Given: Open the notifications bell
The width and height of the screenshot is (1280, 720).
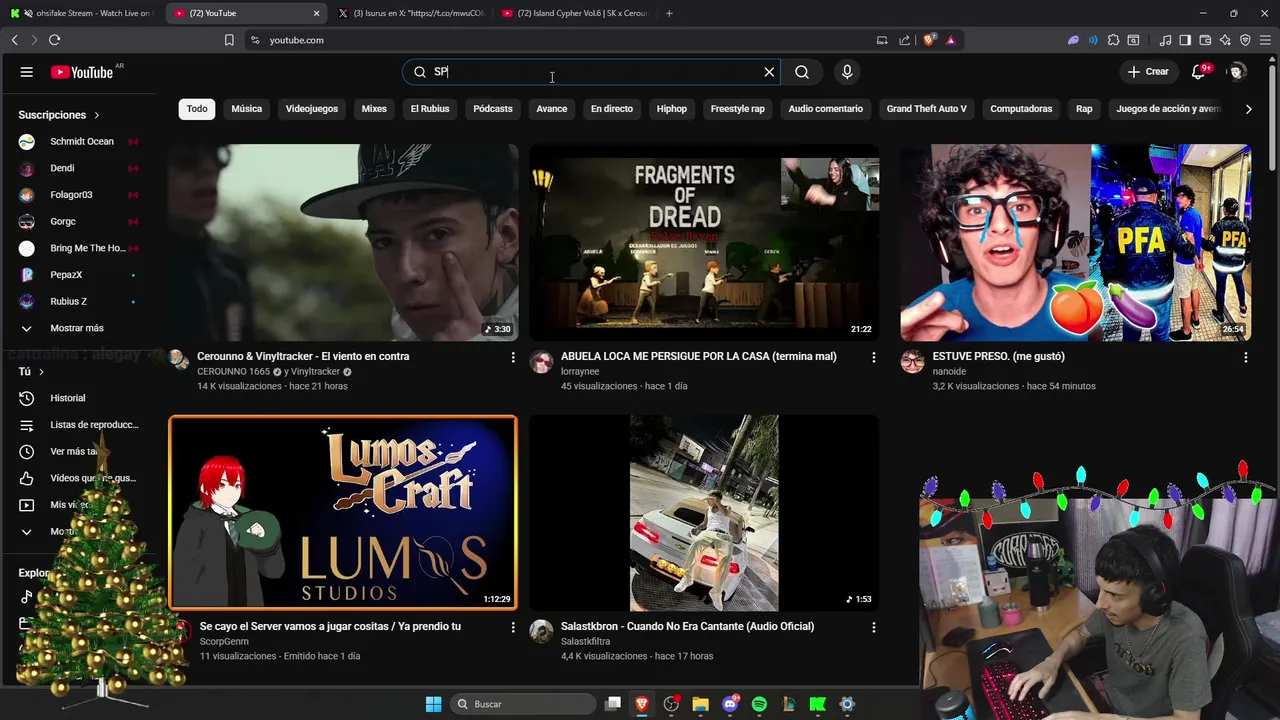Looking at the screenshot, I should pos(1199,72).
